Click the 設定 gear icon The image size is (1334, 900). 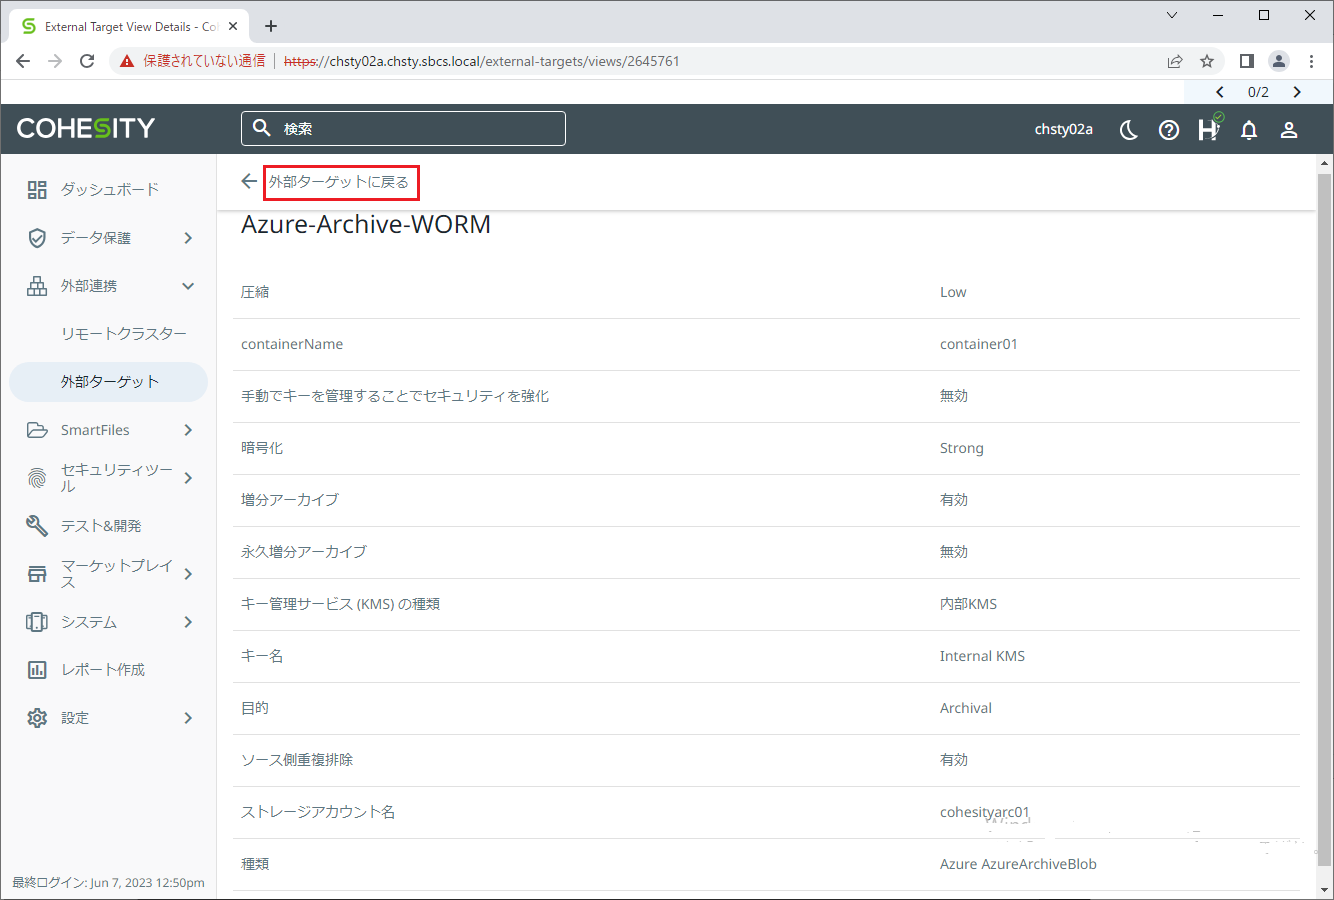(37, 718)
